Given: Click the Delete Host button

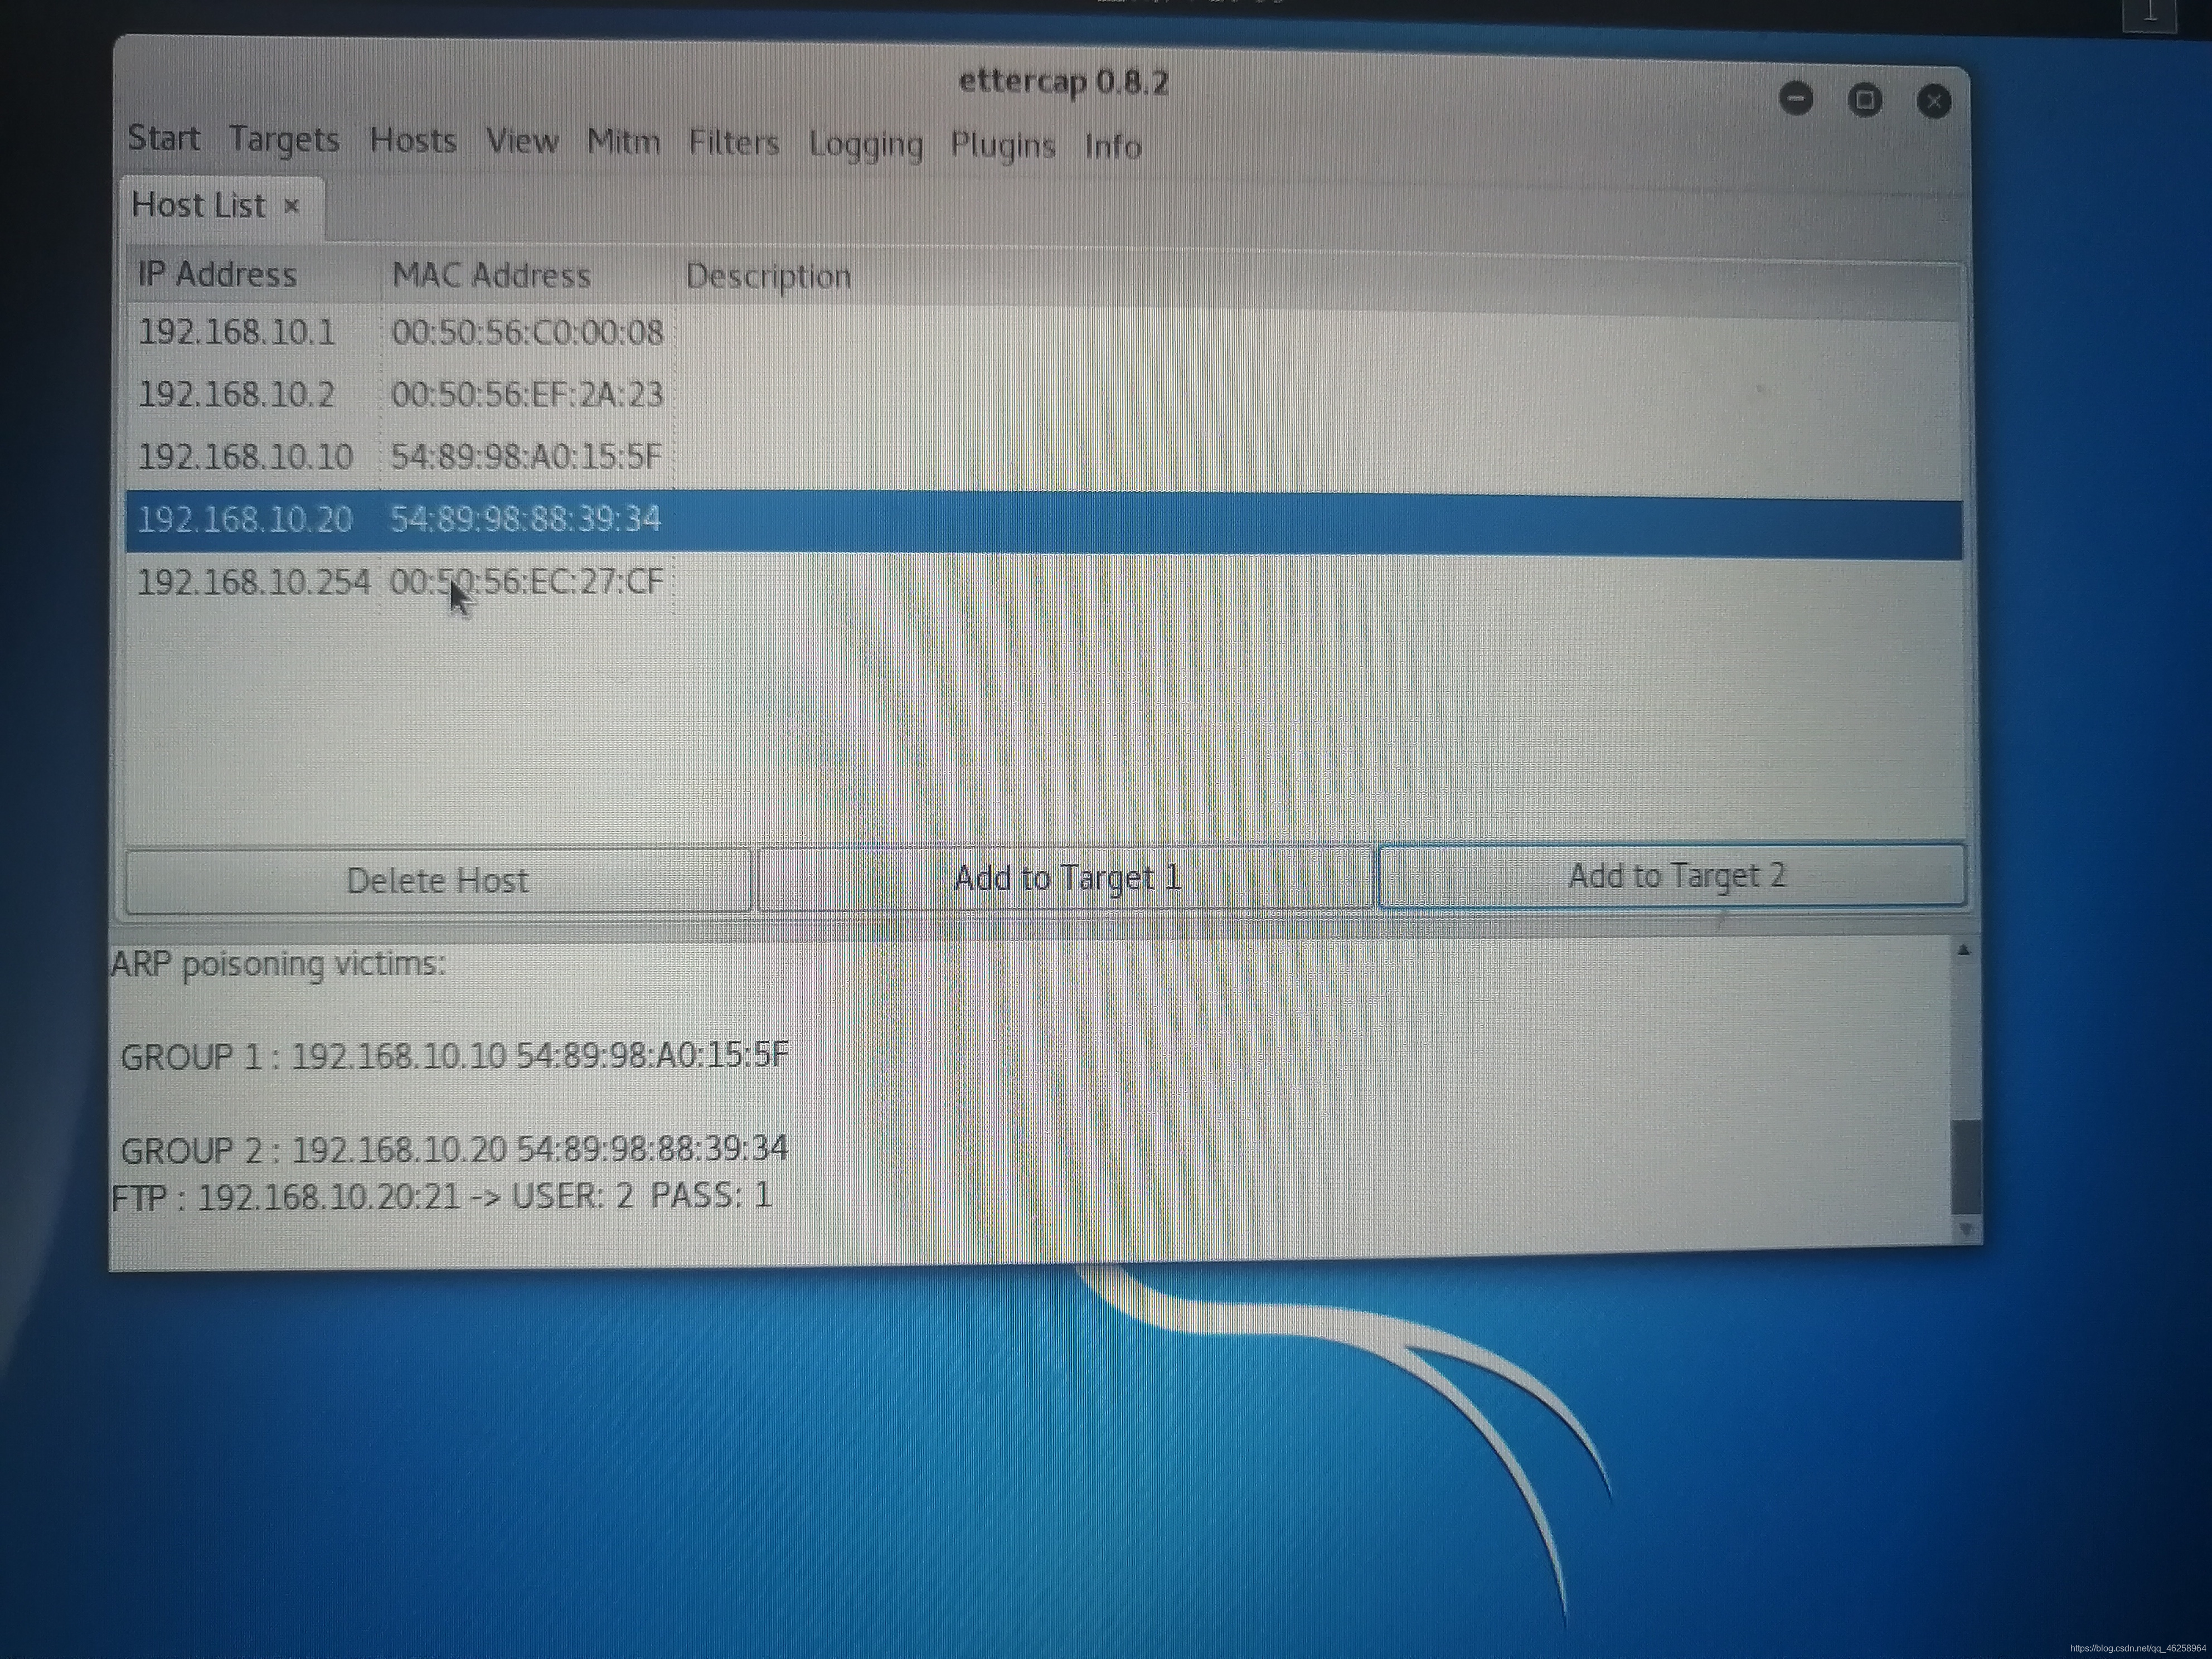Looking at the screenshot, I should point(437,880).
